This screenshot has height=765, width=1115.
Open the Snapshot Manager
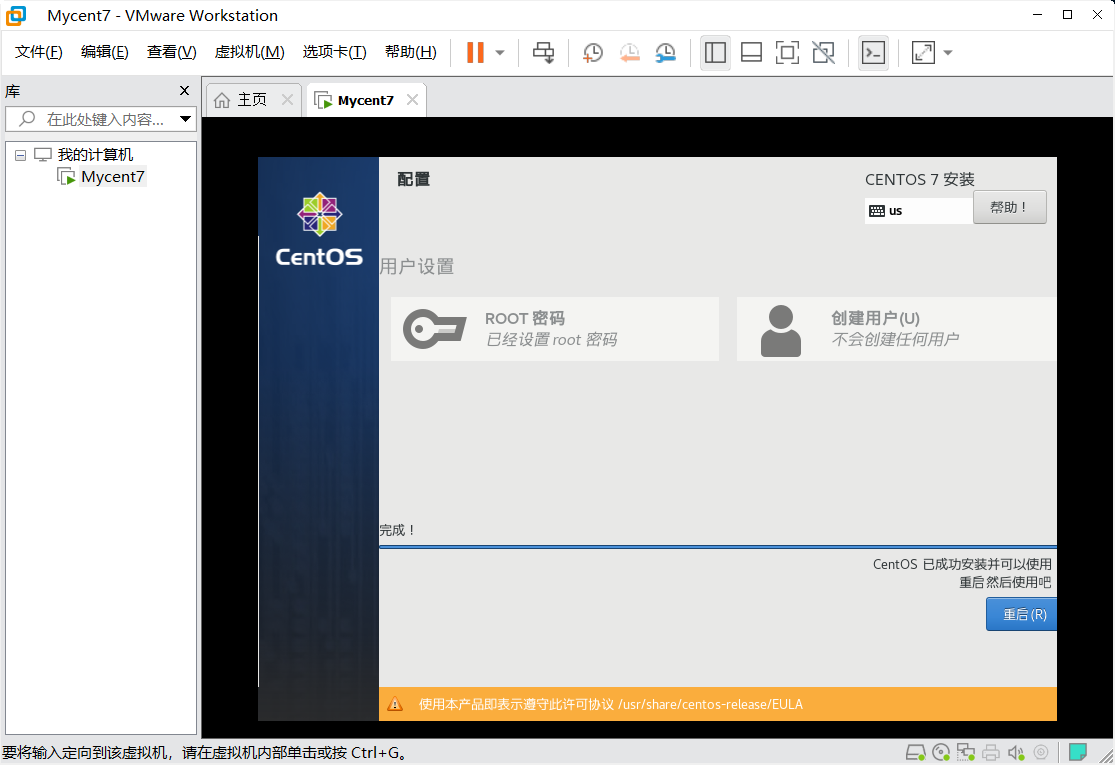pos(665,52)
